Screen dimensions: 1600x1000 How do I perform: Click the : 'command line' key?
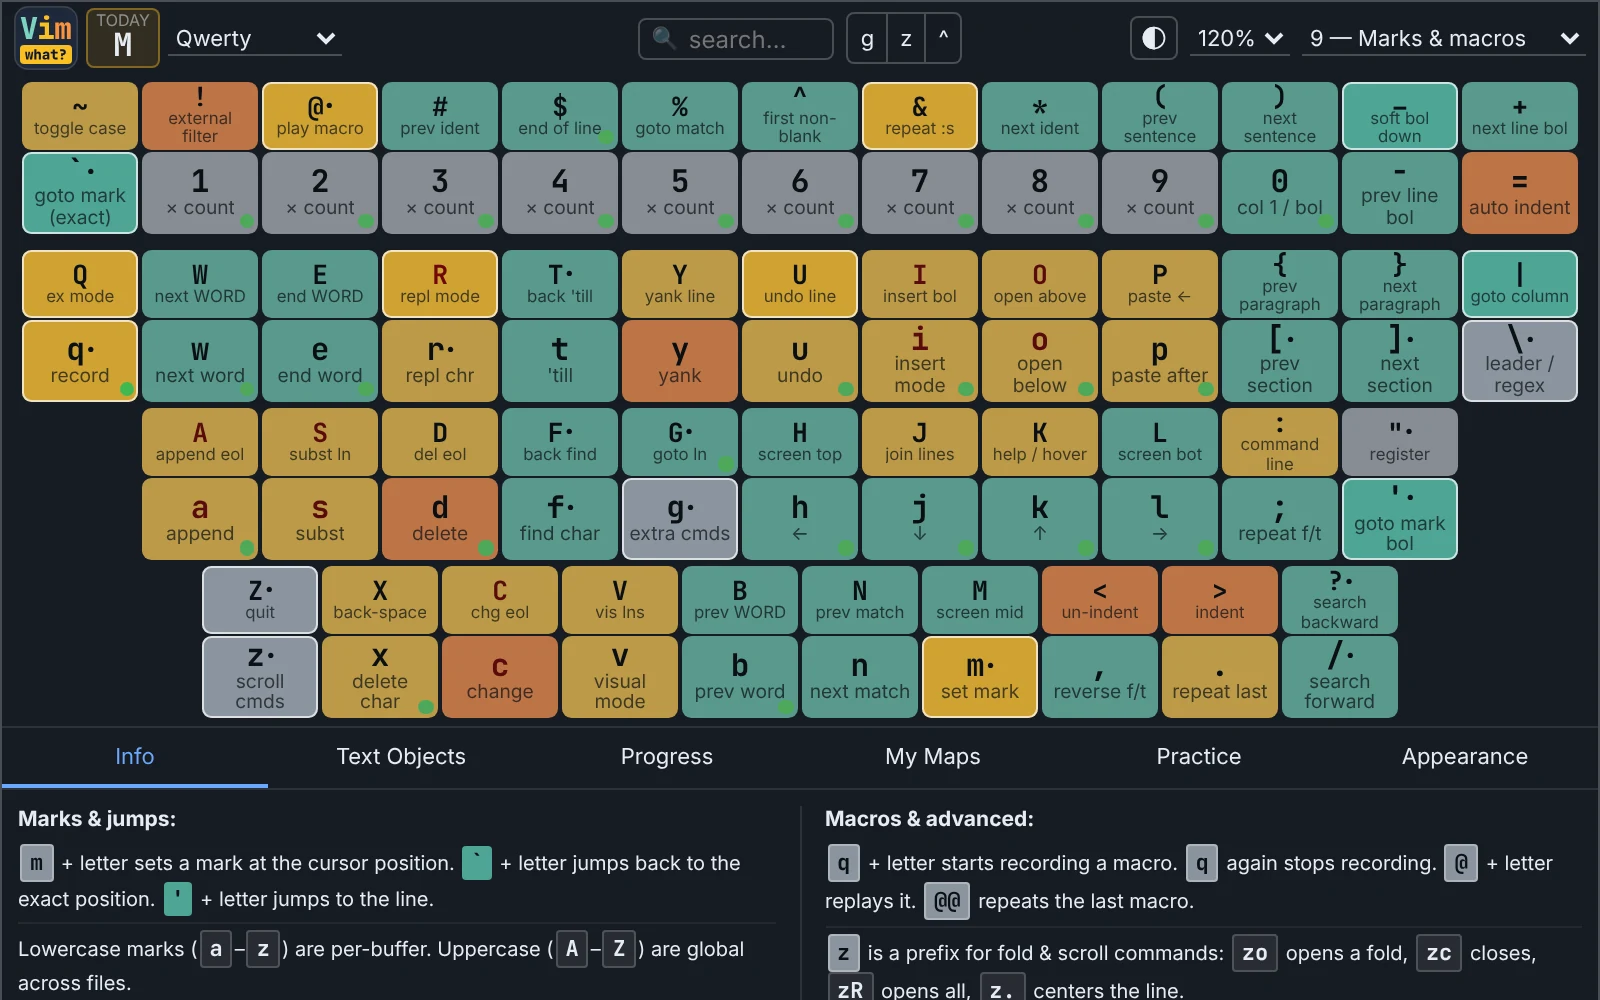(1280, 442)
